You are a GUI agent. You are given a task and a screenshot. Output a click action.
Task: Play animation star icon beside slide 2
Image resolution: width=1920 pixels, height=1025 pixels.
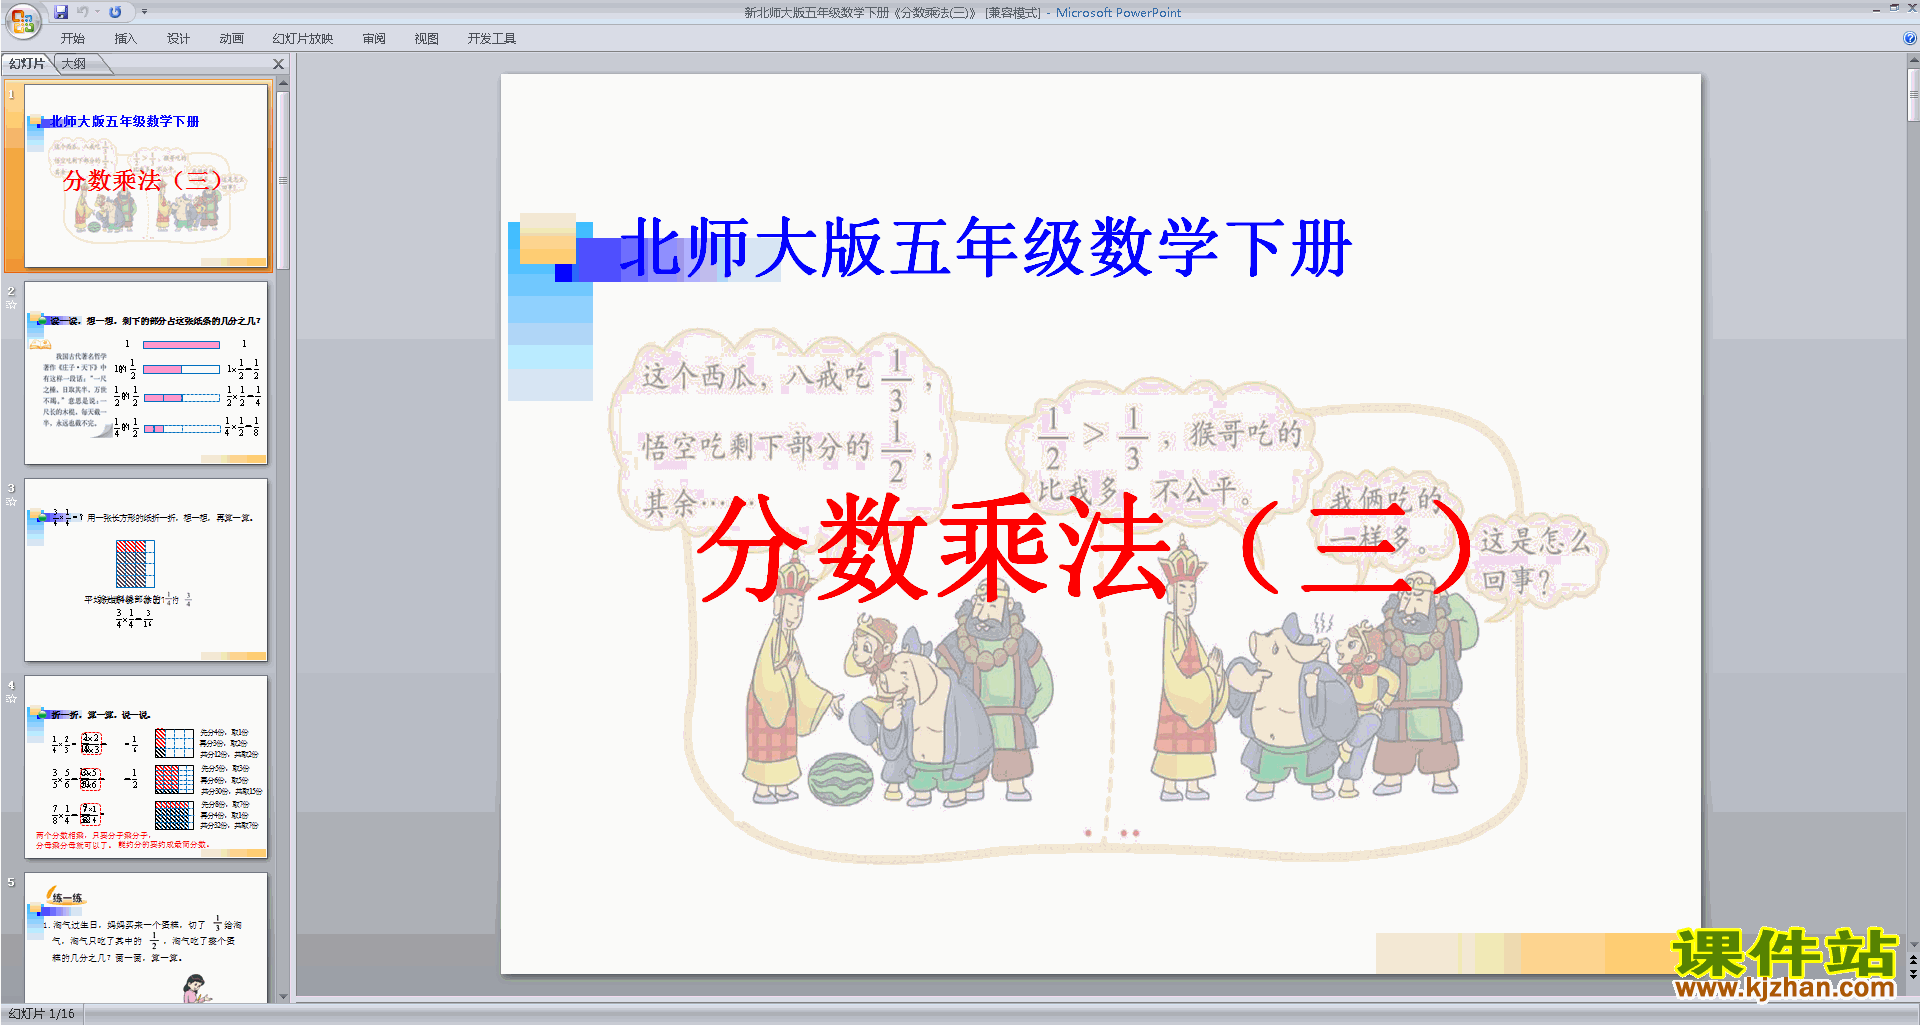[x=11, y=304]
